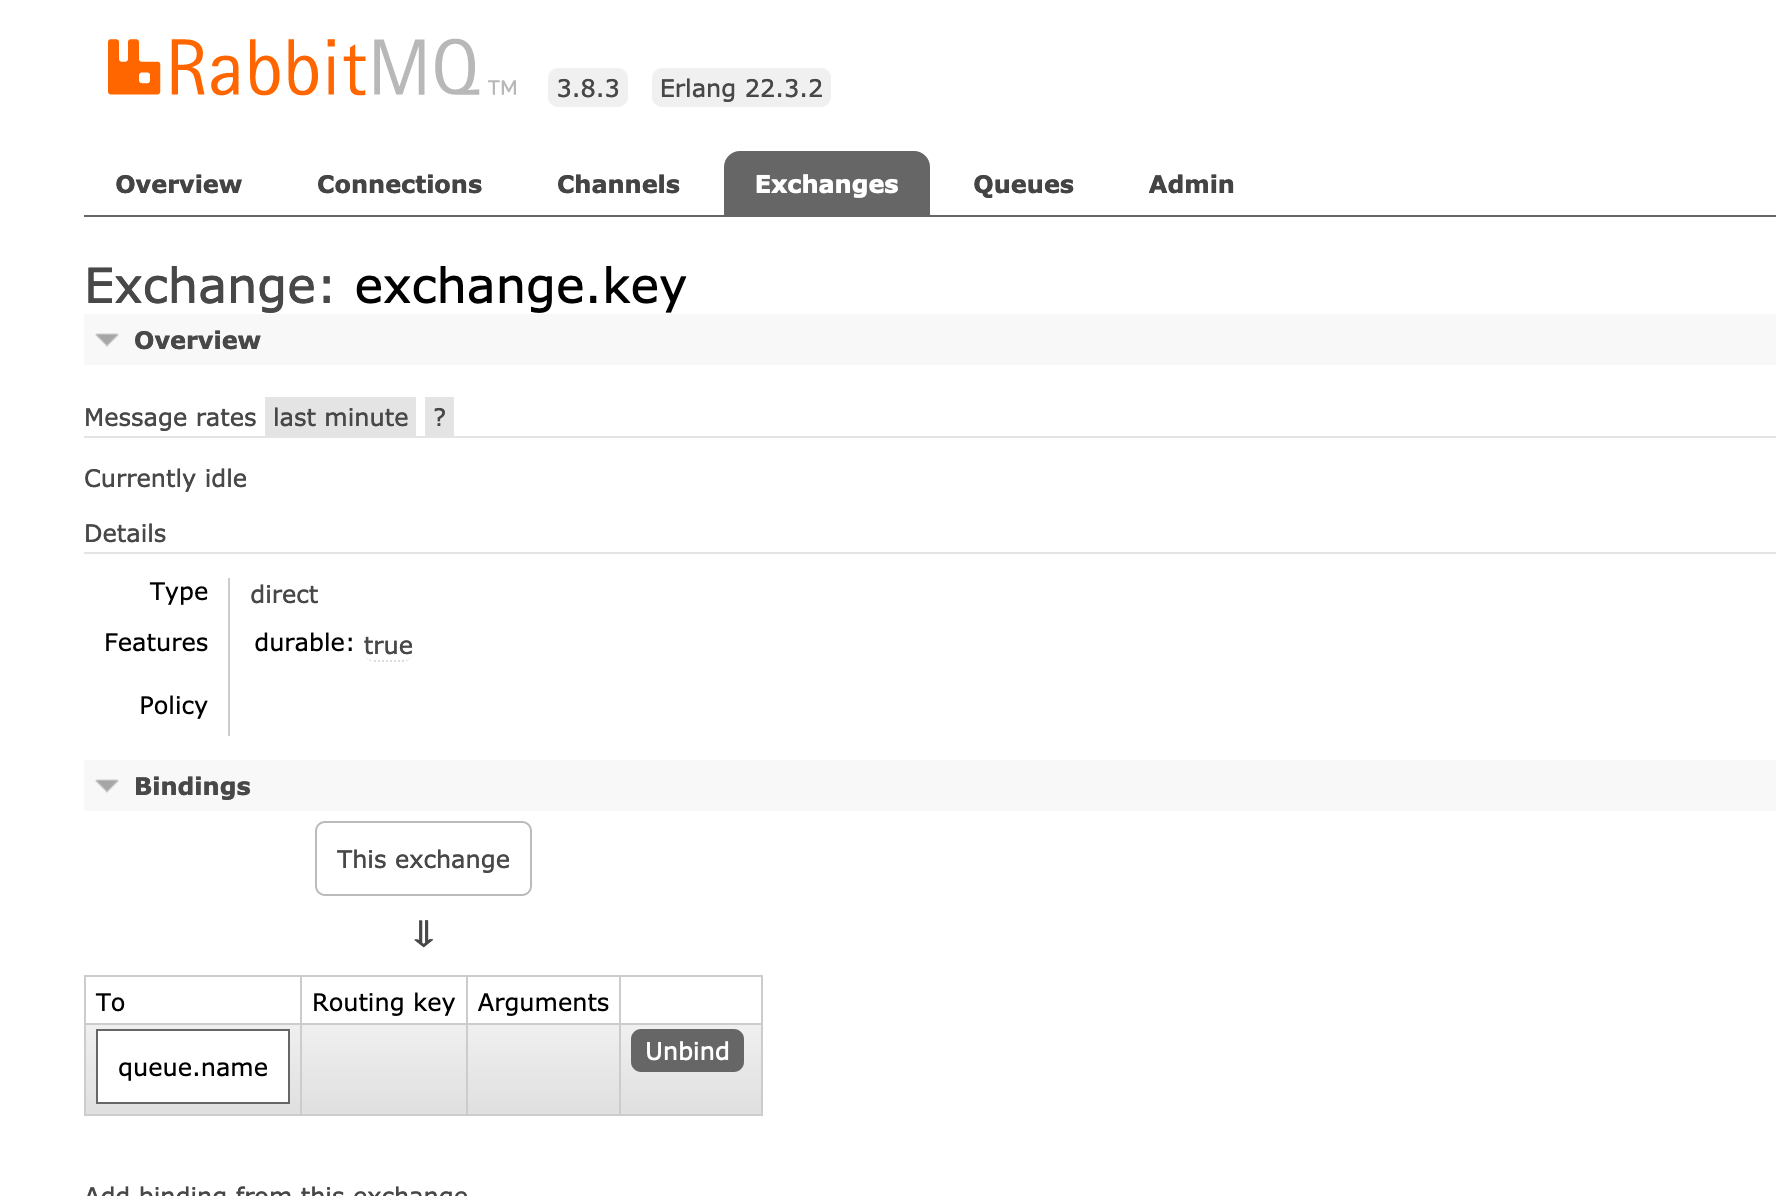Click the This exchange box
Viewport: 1776px width, 1196px height.
423,858
